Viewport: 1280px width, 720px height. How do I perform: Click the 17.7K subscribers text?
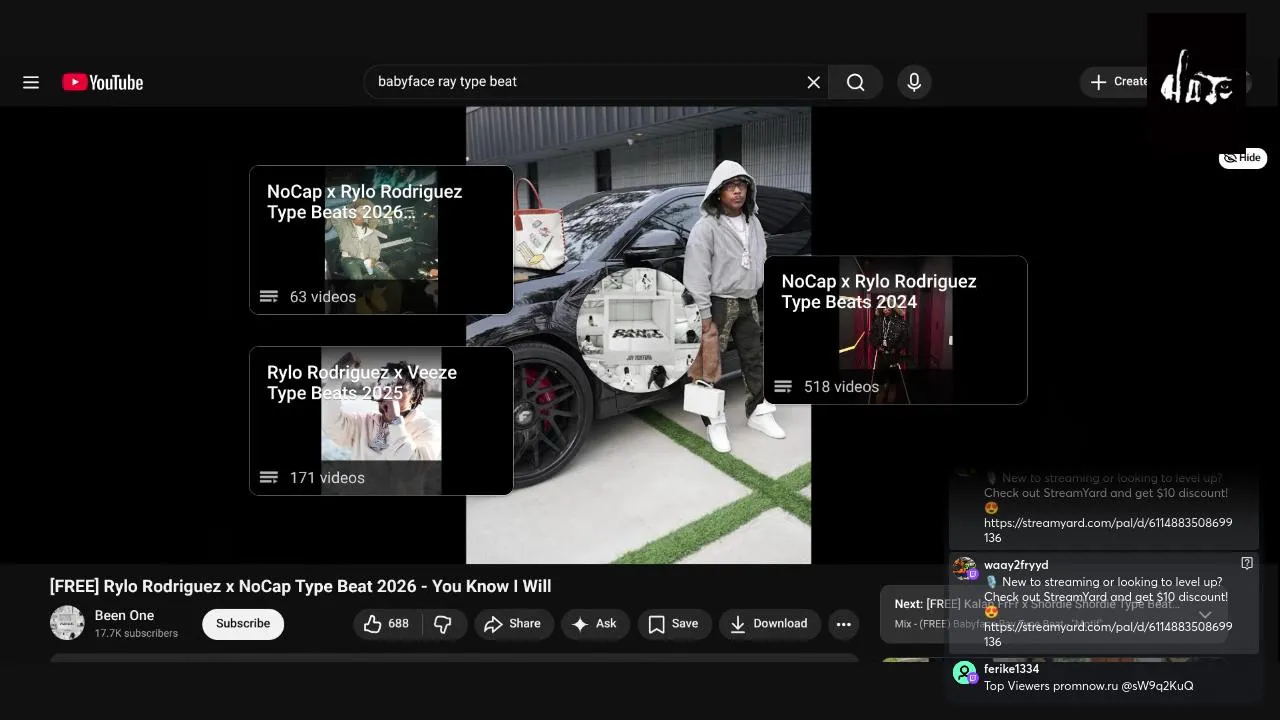(136, 634)
